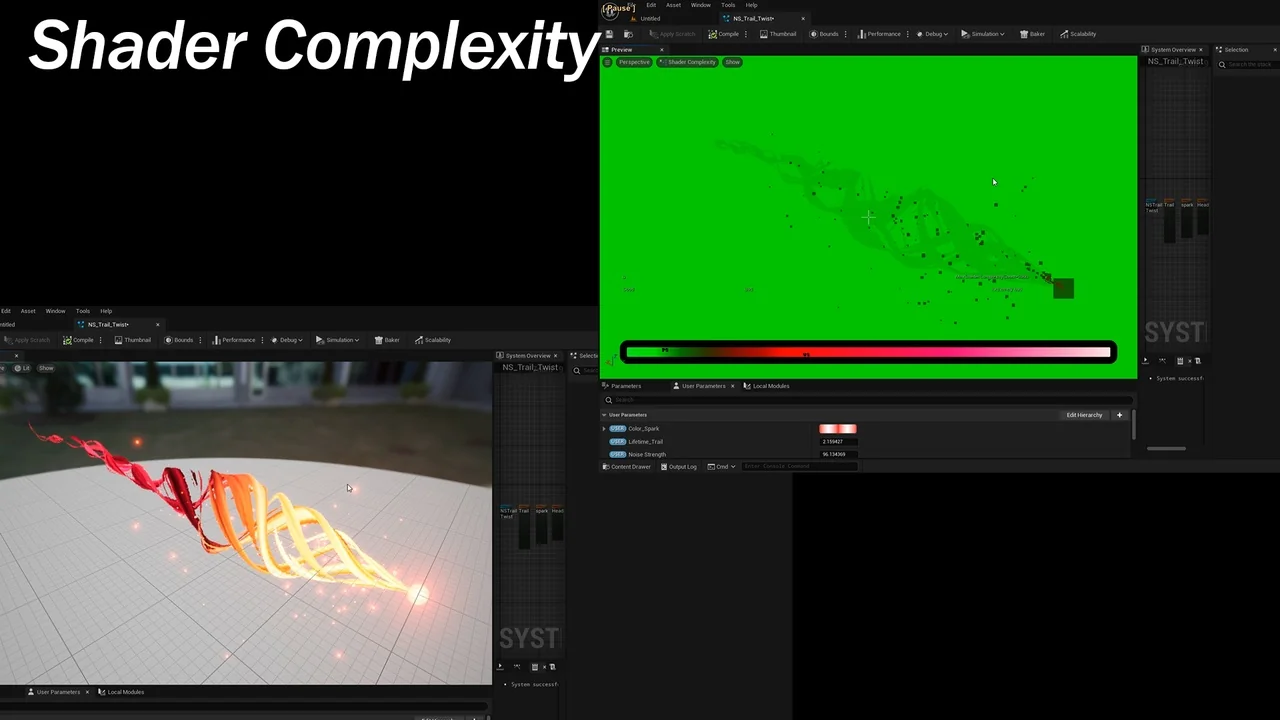Open the Debug dropdown above the green preview
This screenshot has width=1280, height=720.
(932, 34)
